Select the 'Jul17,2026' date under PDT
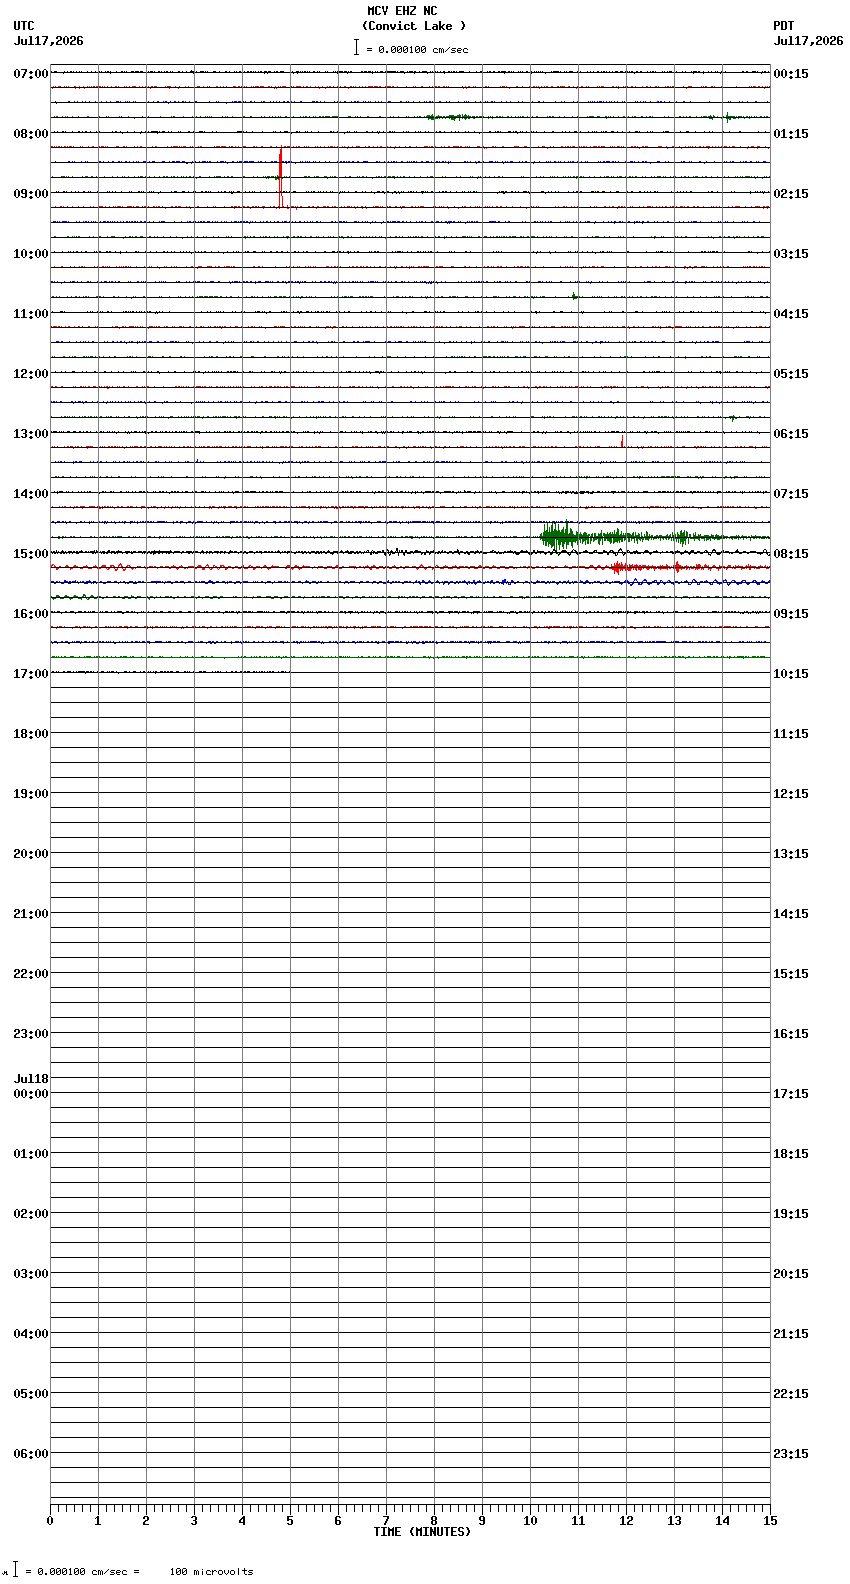The image size is (850, 1584). (808, 41)
